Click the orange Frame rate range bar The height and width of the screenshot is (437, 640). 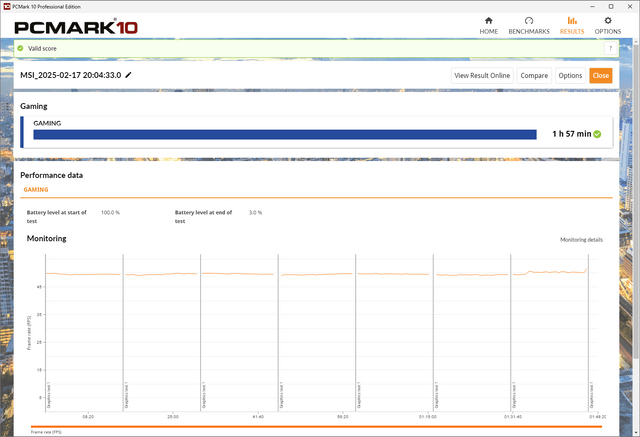(x=316, y=427)
